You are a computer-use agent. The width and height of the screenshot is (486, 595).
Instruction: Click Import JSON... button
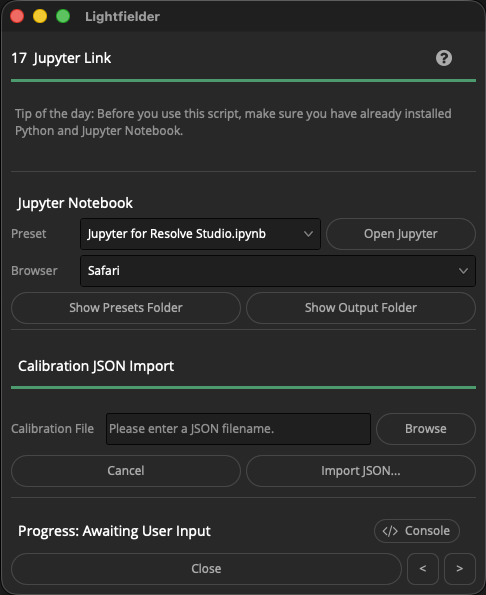coord(361,471)
